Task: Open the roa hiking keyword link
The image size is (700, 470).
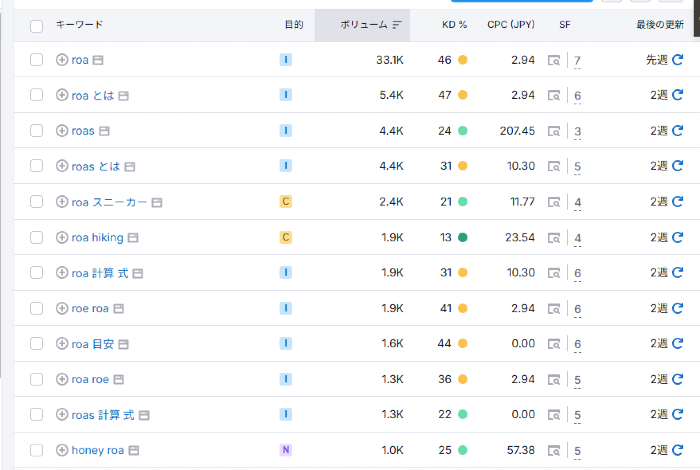Action: (x=97, y=238)
